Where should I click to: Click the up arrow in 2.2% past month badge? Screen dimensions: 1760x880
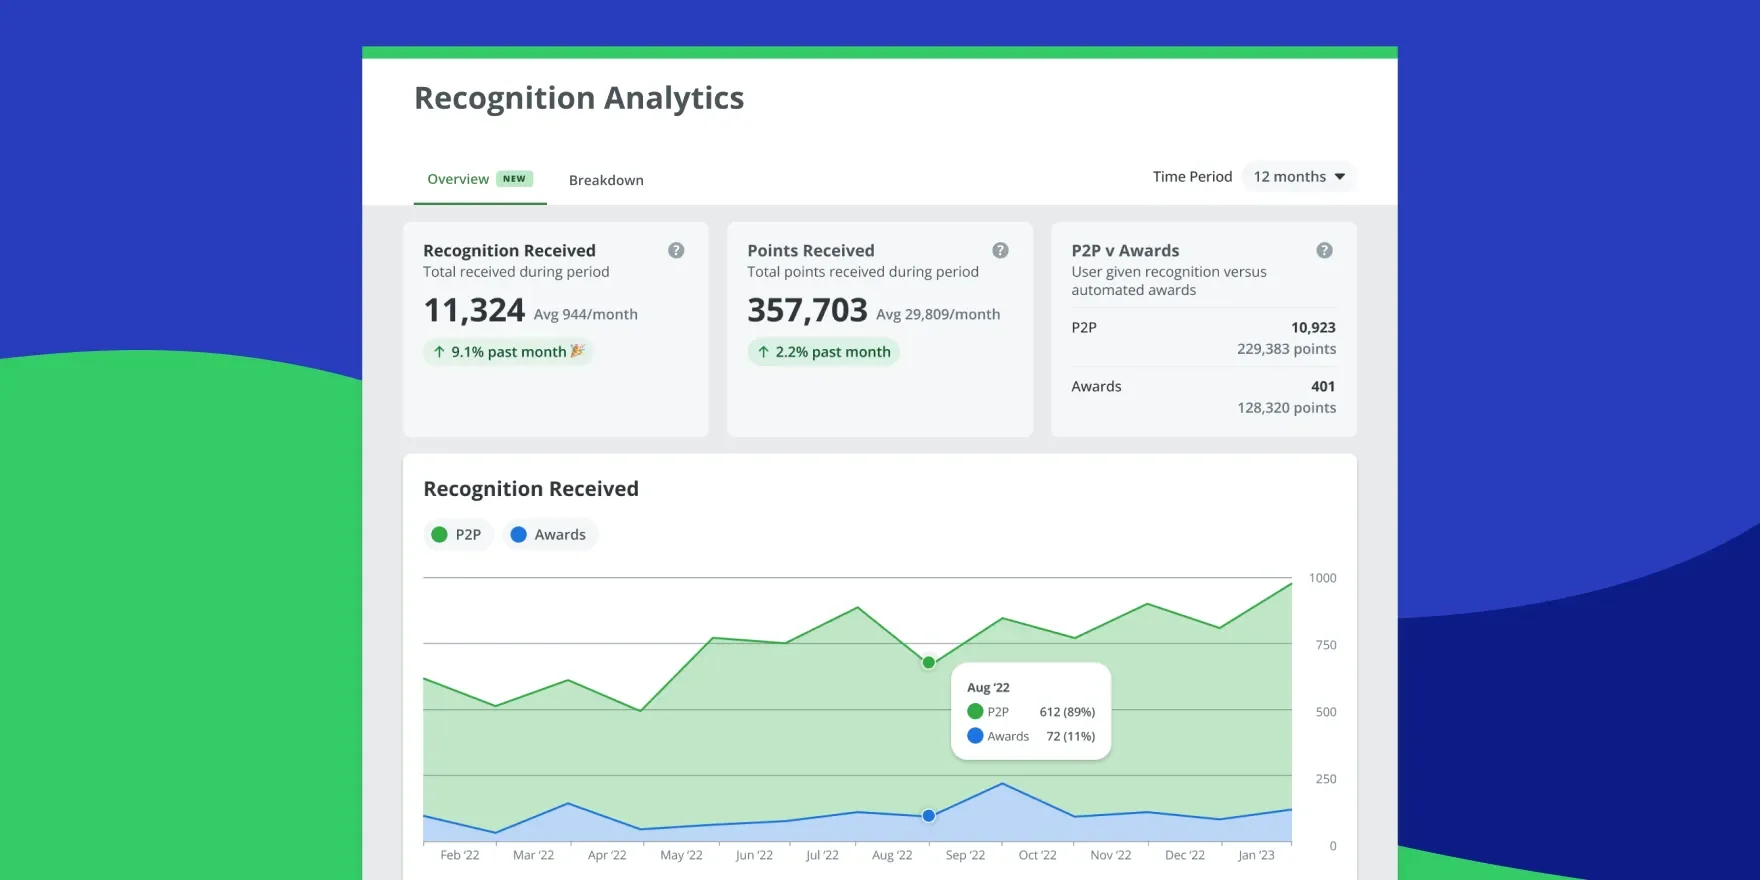coord(763,352)
